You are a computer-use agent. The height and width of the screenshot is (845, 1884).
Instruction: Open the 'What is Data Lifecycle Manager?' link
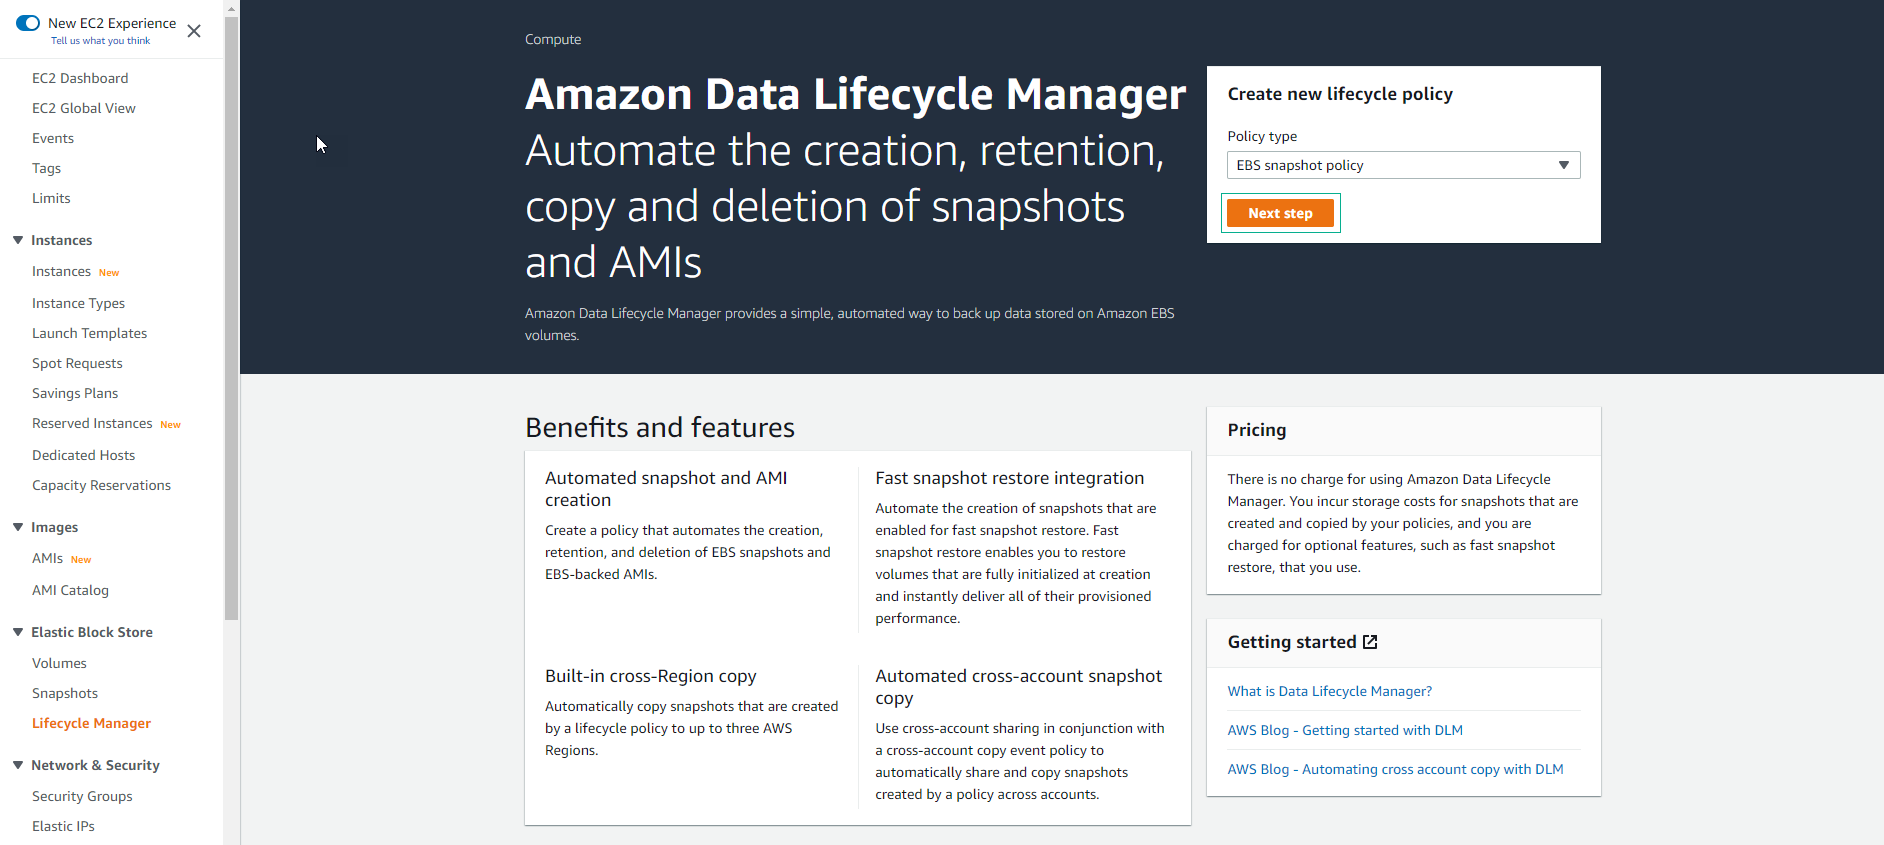(x=1329, y=691)
